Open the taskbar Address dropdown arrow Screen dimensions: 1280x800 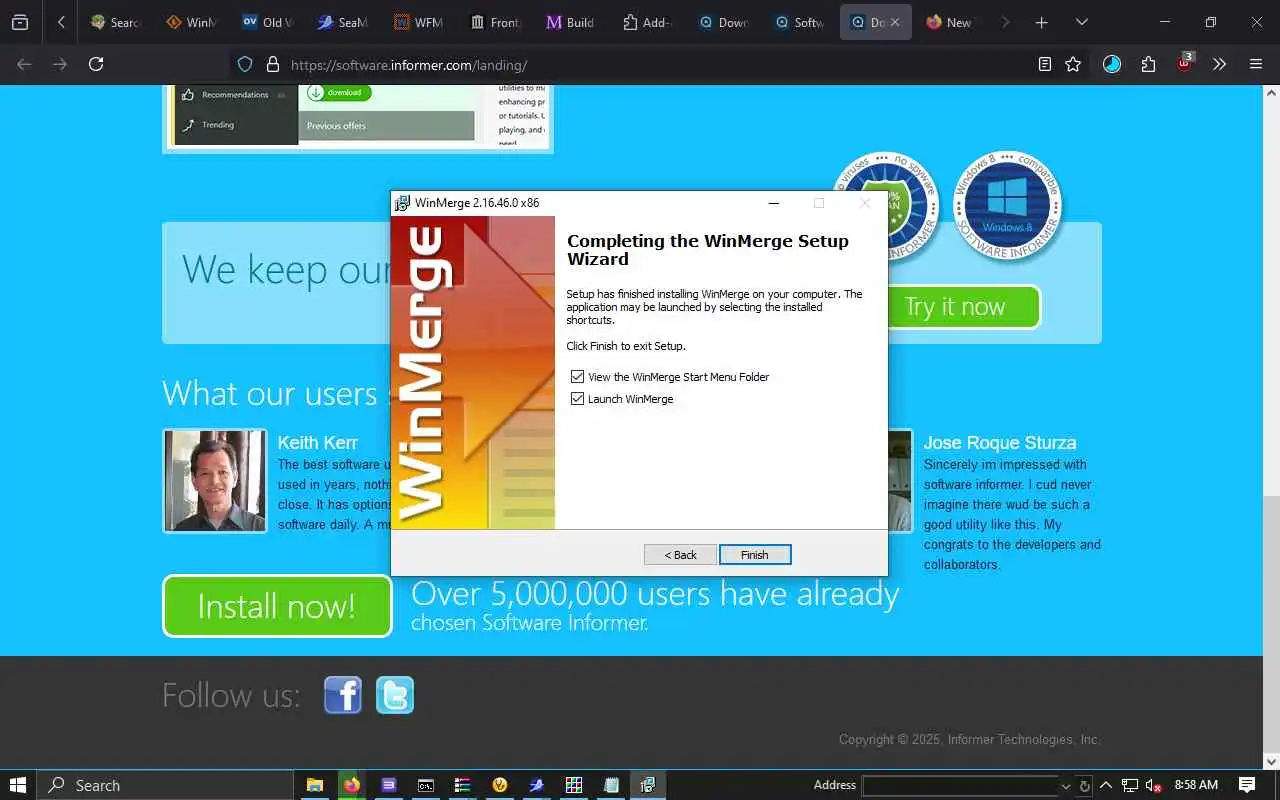coord(1064,786)
